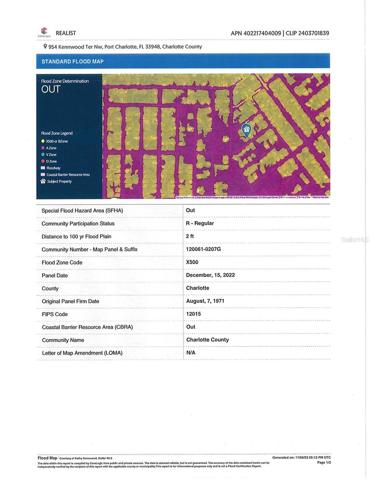Image resolution: width=370 pixels, height=479 pixels.
Task: Click the Community Participation Status label
Action: click(x=78, y=224)
